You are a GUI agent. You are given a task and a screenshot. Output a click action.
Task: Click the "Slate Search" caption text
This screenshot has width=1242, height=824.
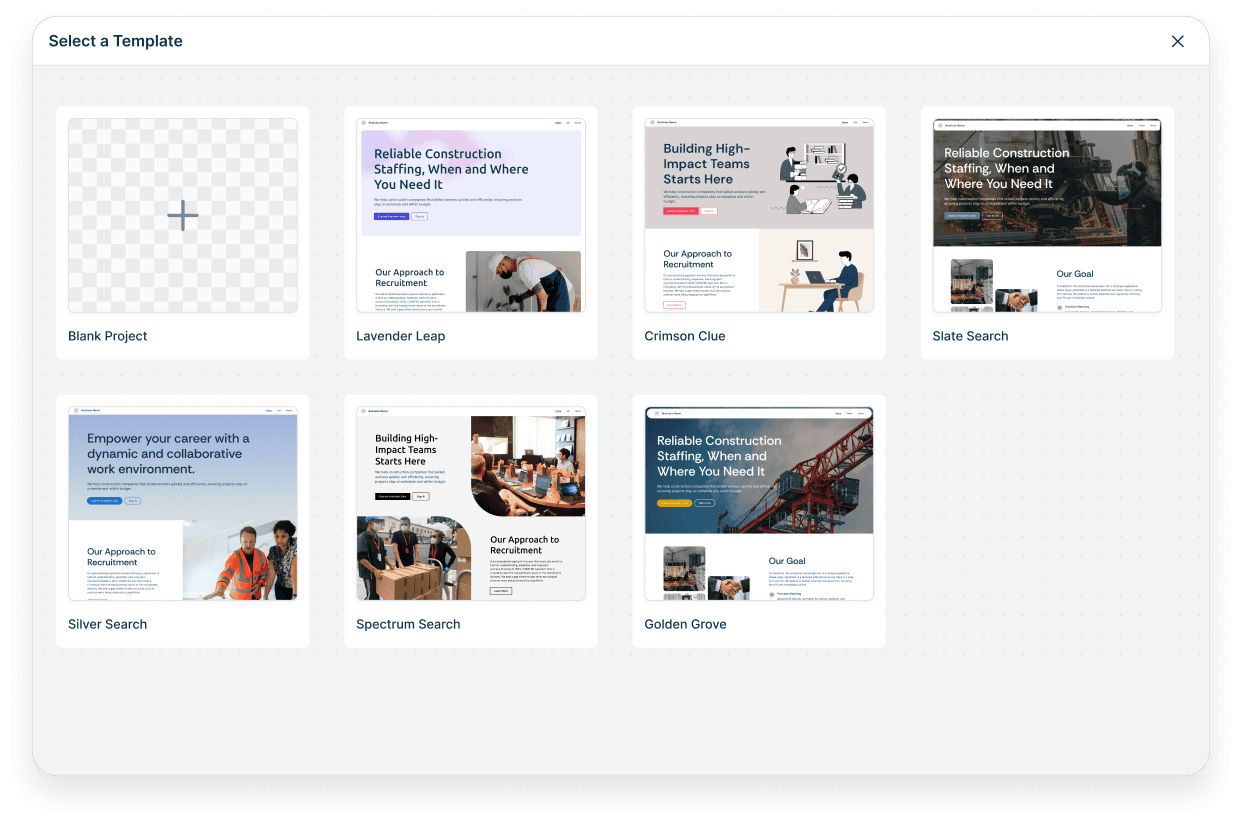970,336
